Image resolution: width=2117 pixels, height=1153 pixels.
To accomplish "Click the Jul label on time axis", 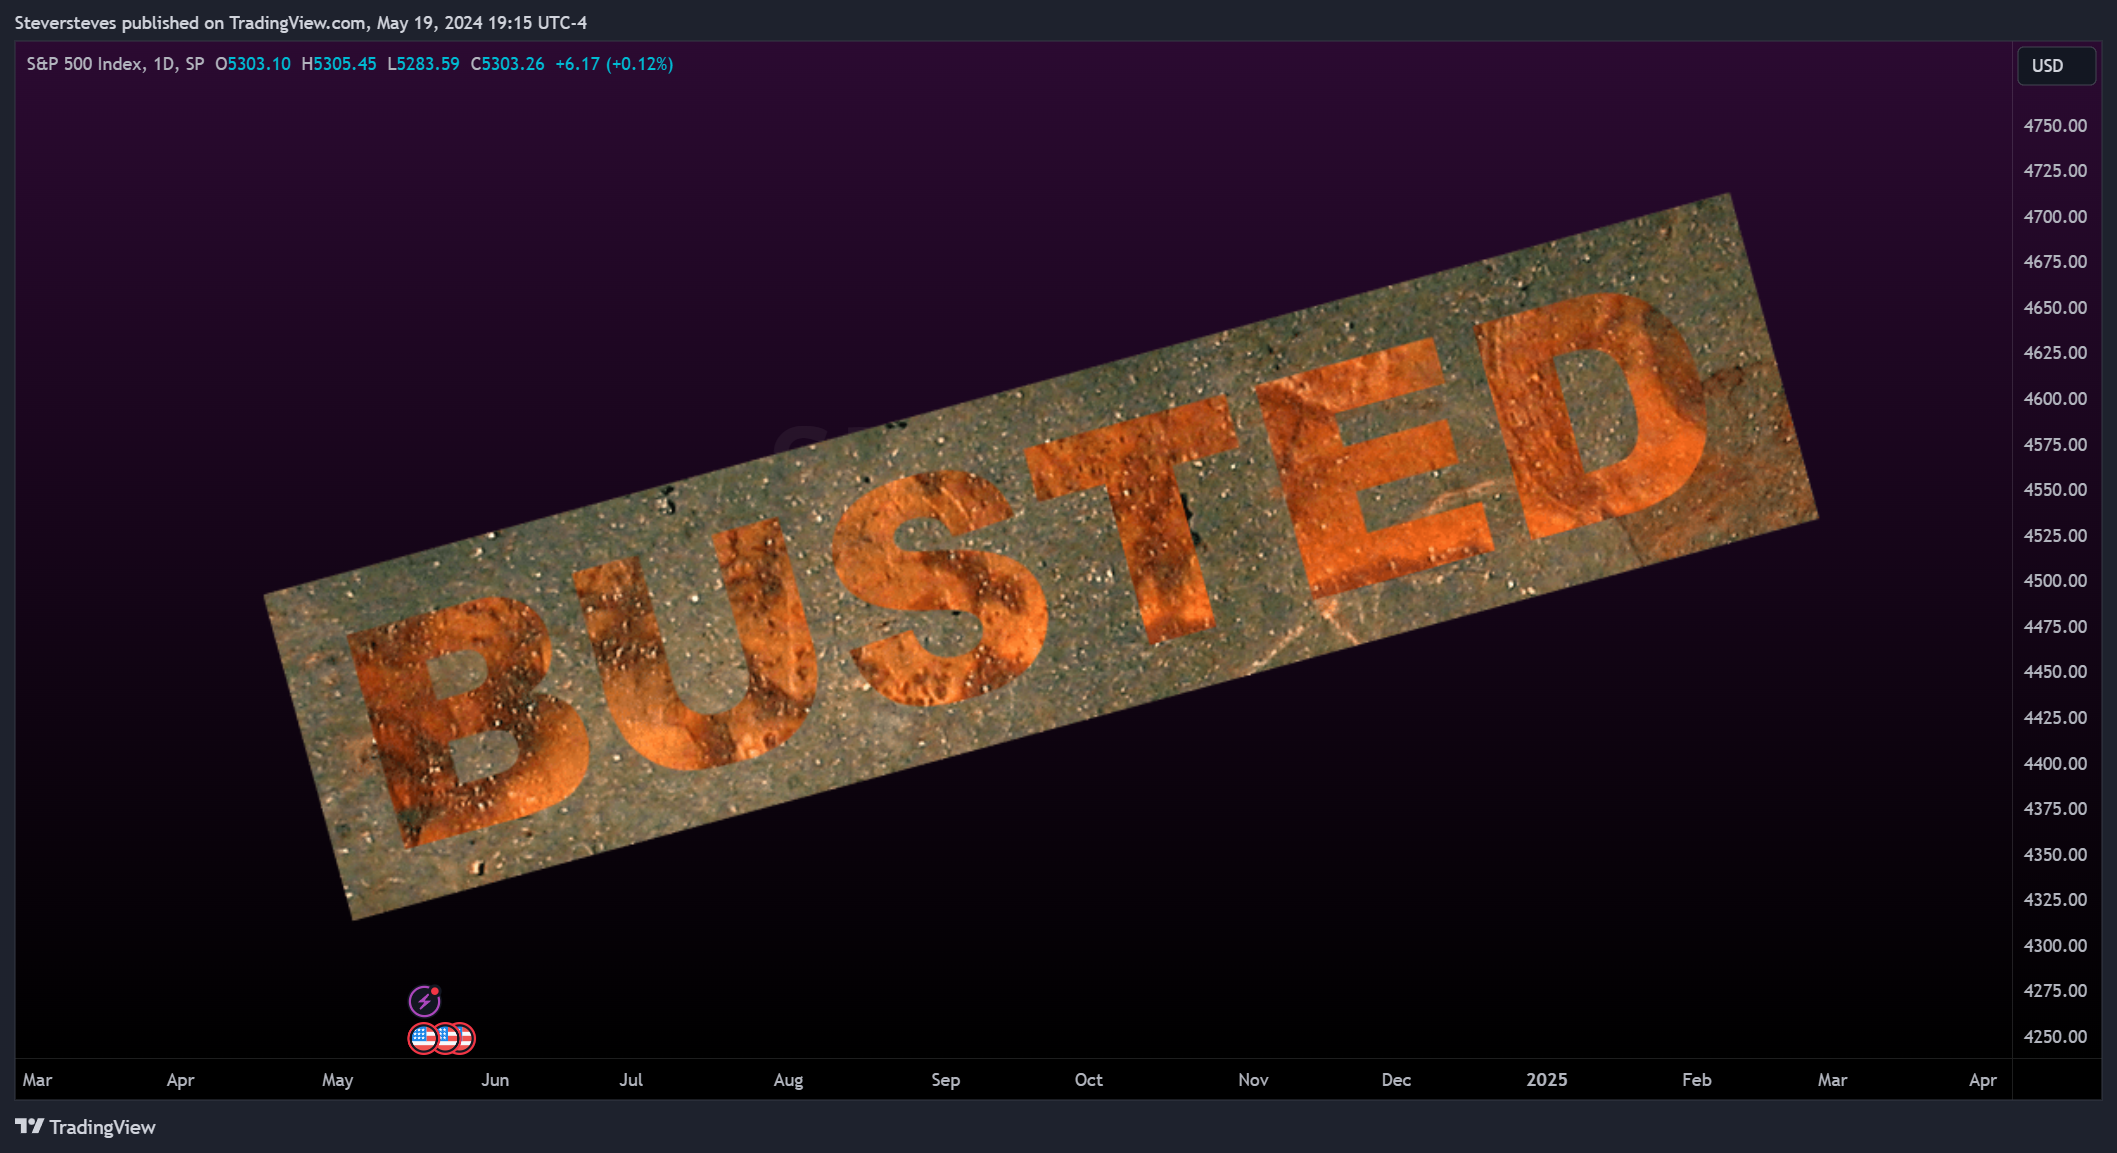I will (x=631, y=1080).
